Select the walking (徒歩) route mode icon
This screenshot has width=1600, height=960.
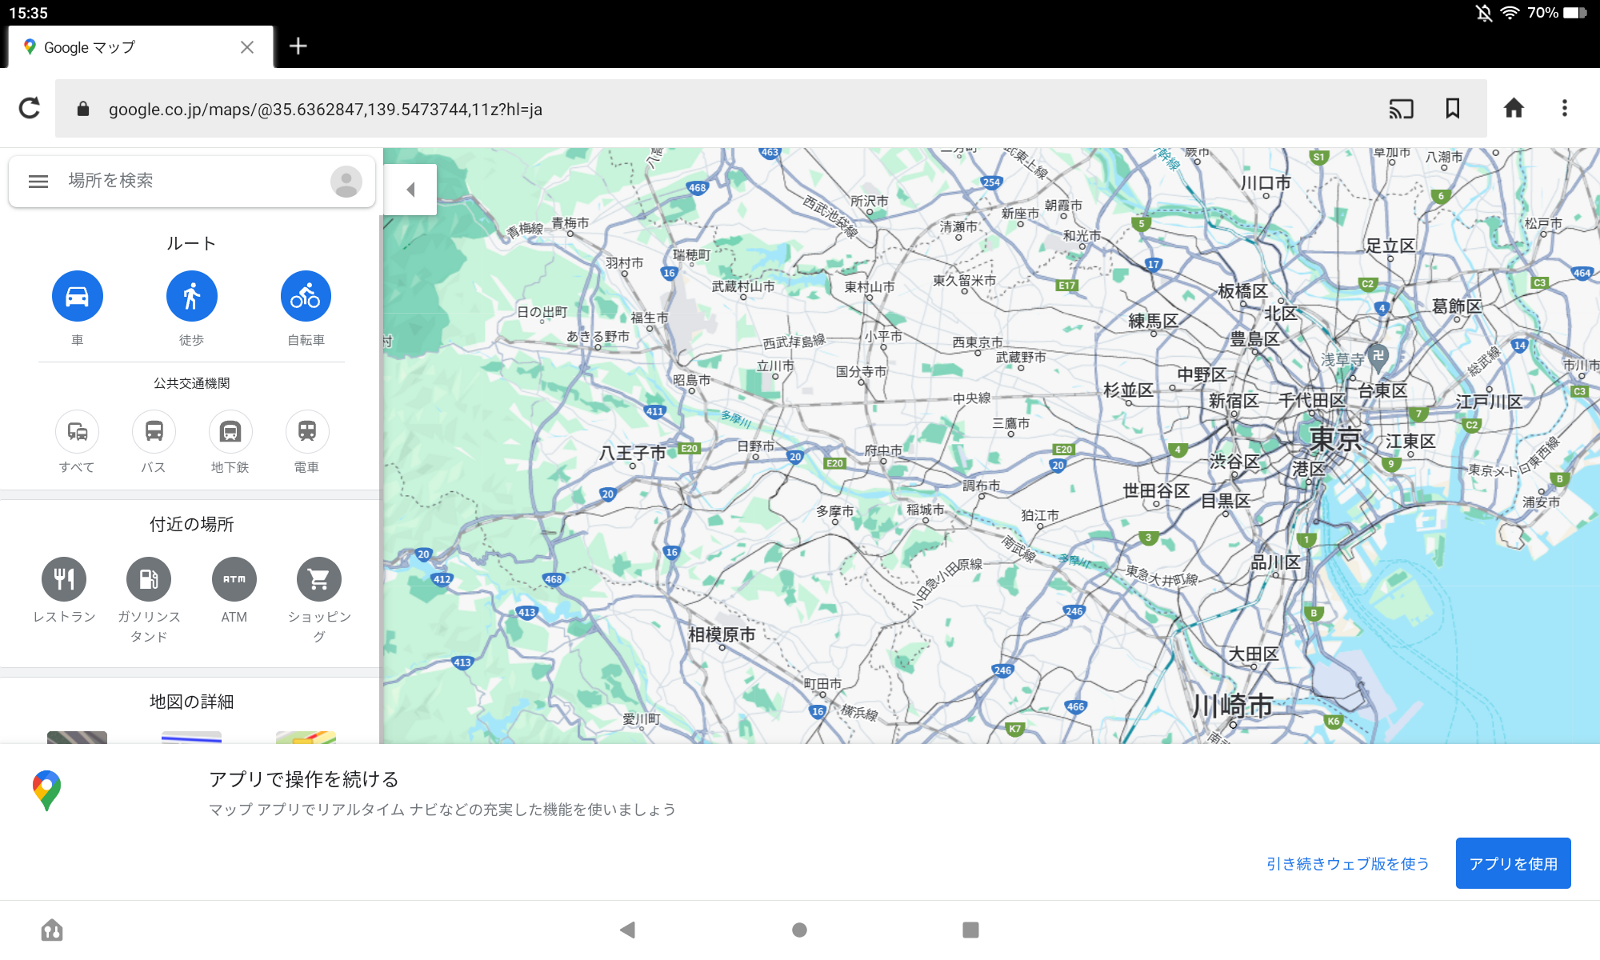[x=191, y=296]
